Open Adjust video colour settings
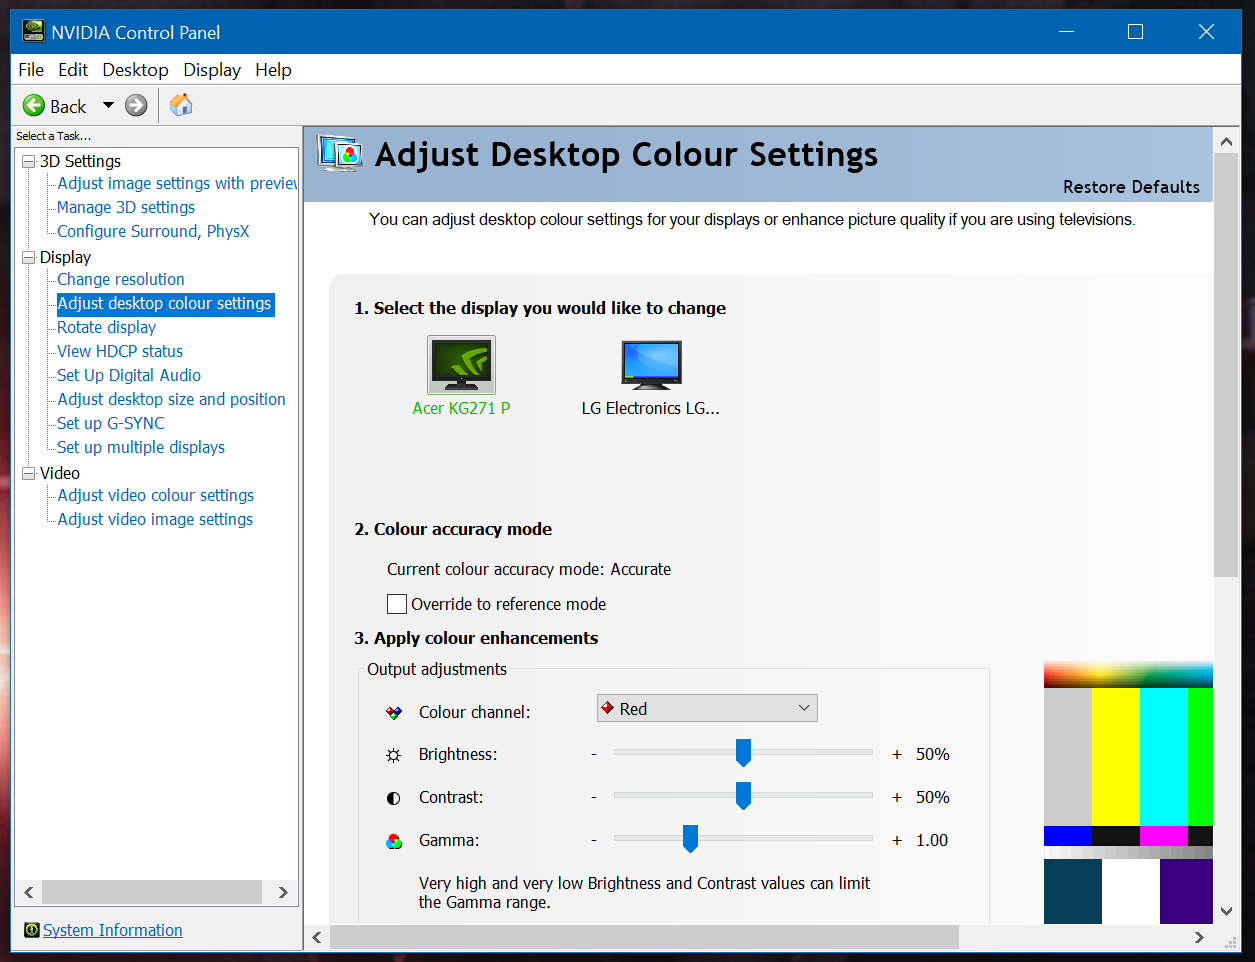Viewport: 1255px width, 962px height. click(x=153, y=495)
